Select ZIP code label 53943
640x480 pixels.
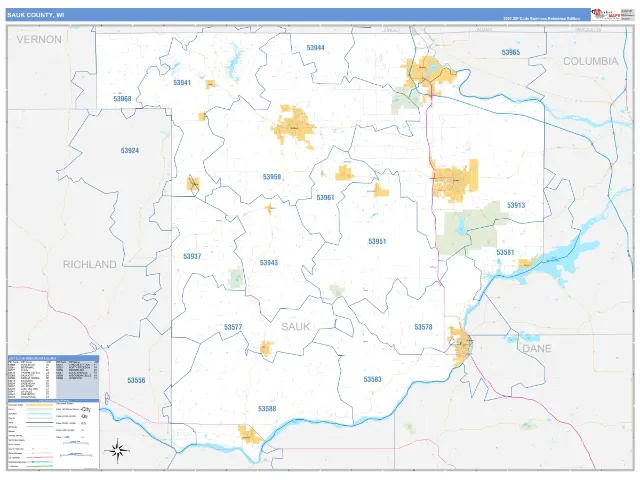(269, 263)
